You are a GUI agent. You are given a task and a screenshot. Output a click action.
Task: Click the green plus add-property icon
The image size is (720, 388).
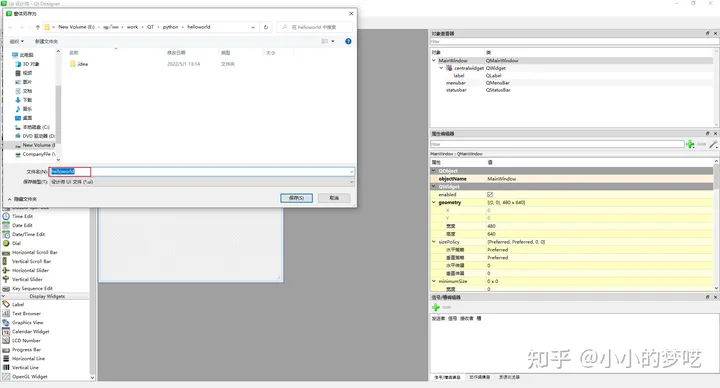click(x=690, y=144)
